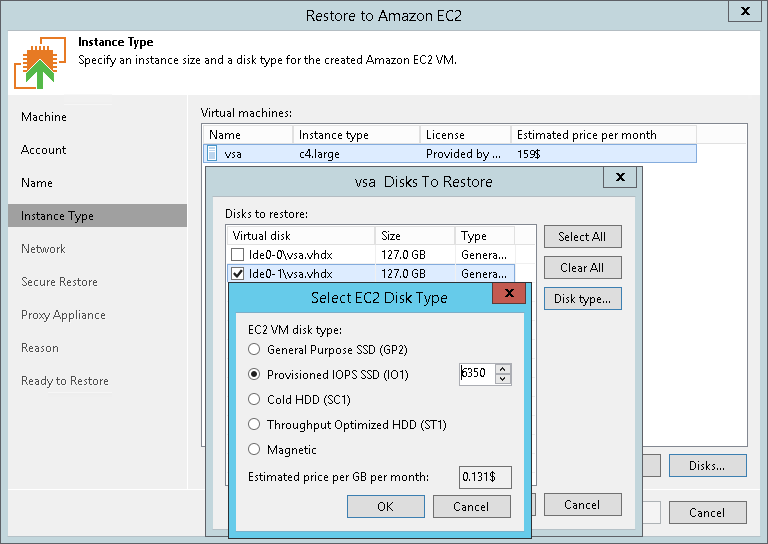This screenshot has height=544, width=768.
Task: Decrease IOPS value with down arrow
Action: tap(503, 379)
